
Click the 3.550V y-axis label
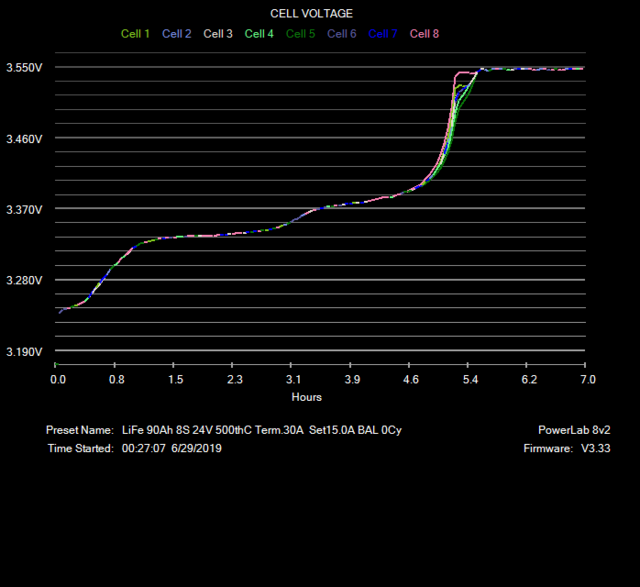(x=24, y=68)
